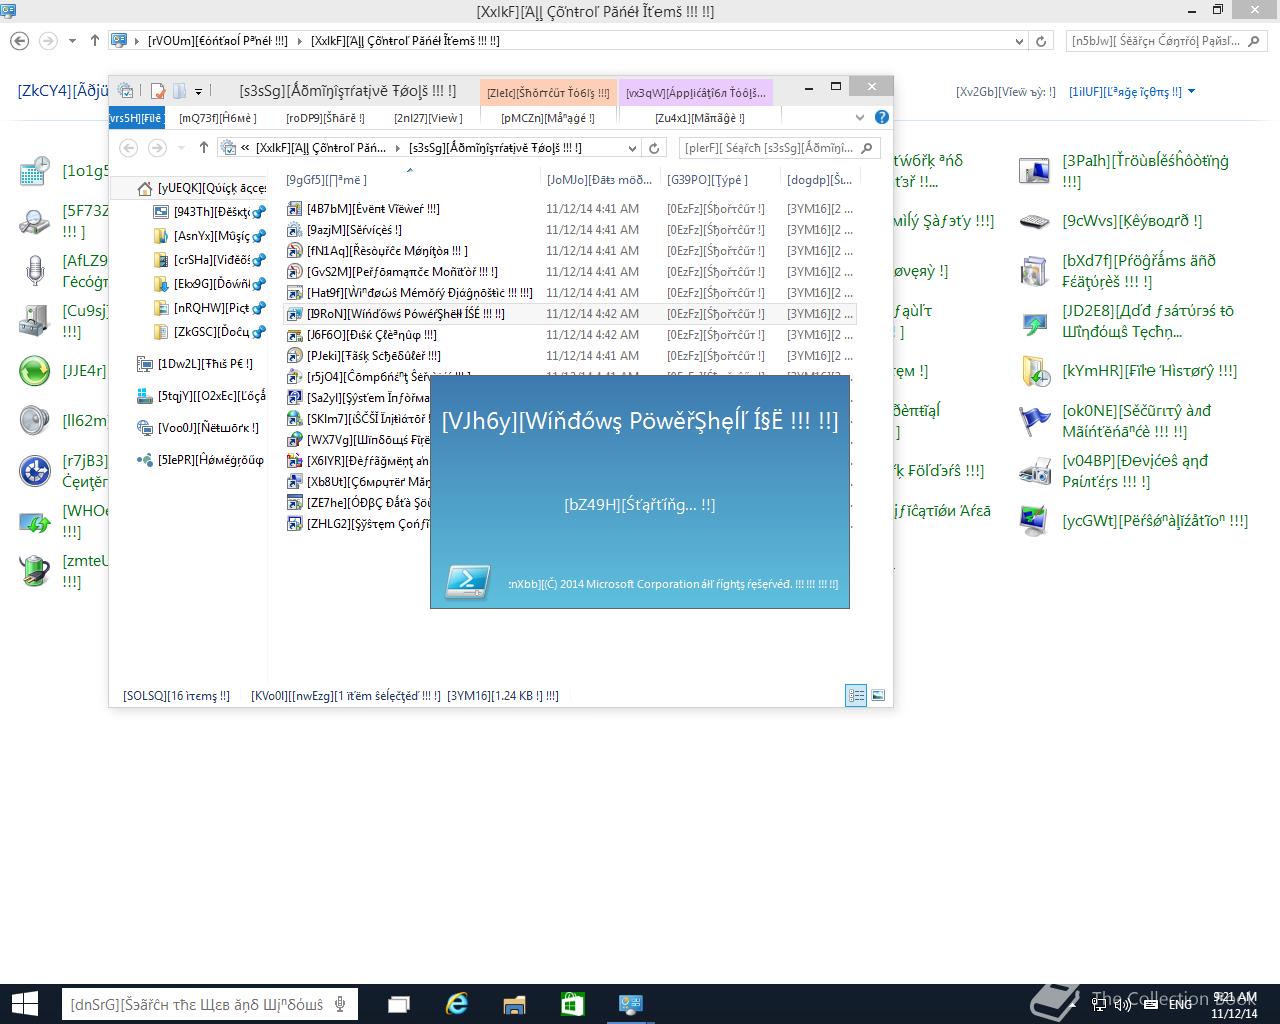The image size is (1280, 1024).
Task: Open recent locations dropdown in Administrative Tools
Action: [181, 148]
